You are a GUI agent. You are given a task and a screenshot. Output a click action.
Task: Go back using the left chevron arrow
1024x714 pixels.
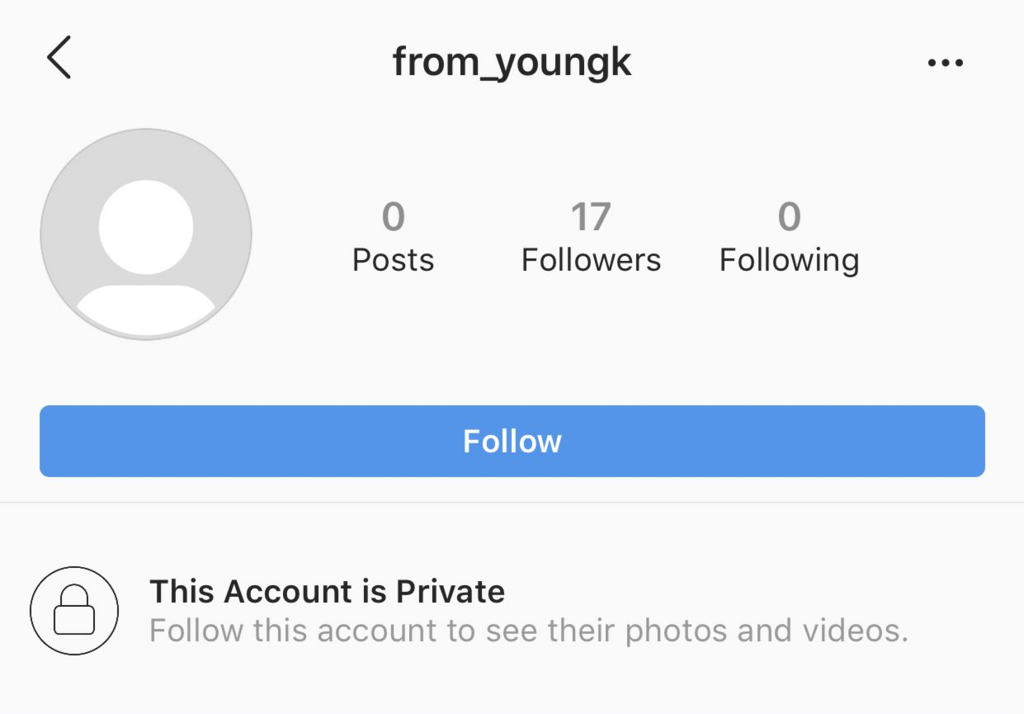tap(59, 57)
